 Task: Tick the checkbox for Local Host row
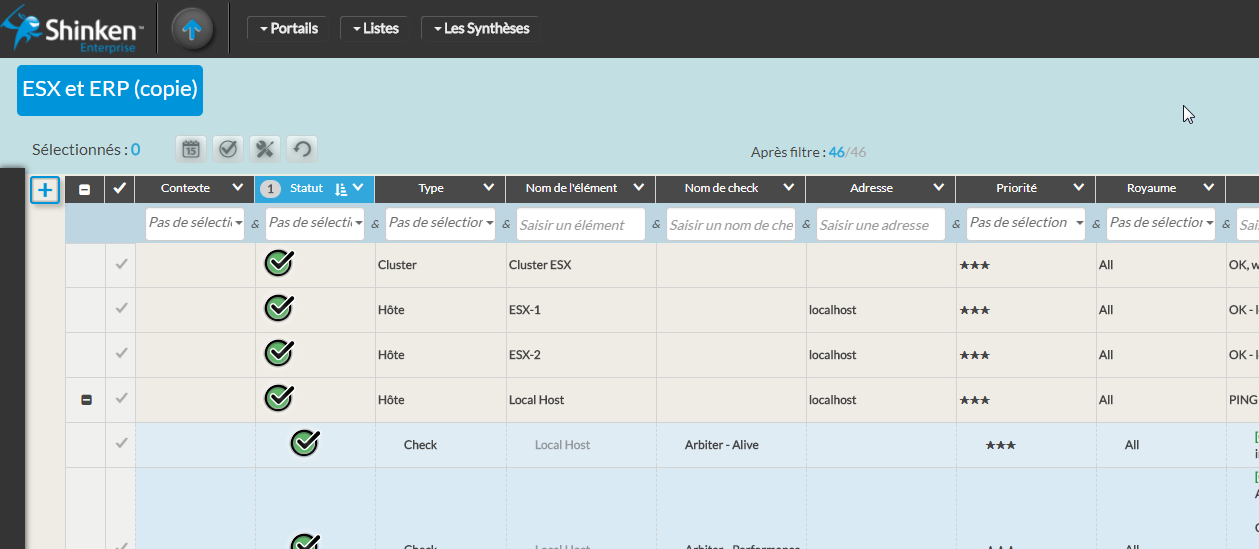click(x=121, y=399)
